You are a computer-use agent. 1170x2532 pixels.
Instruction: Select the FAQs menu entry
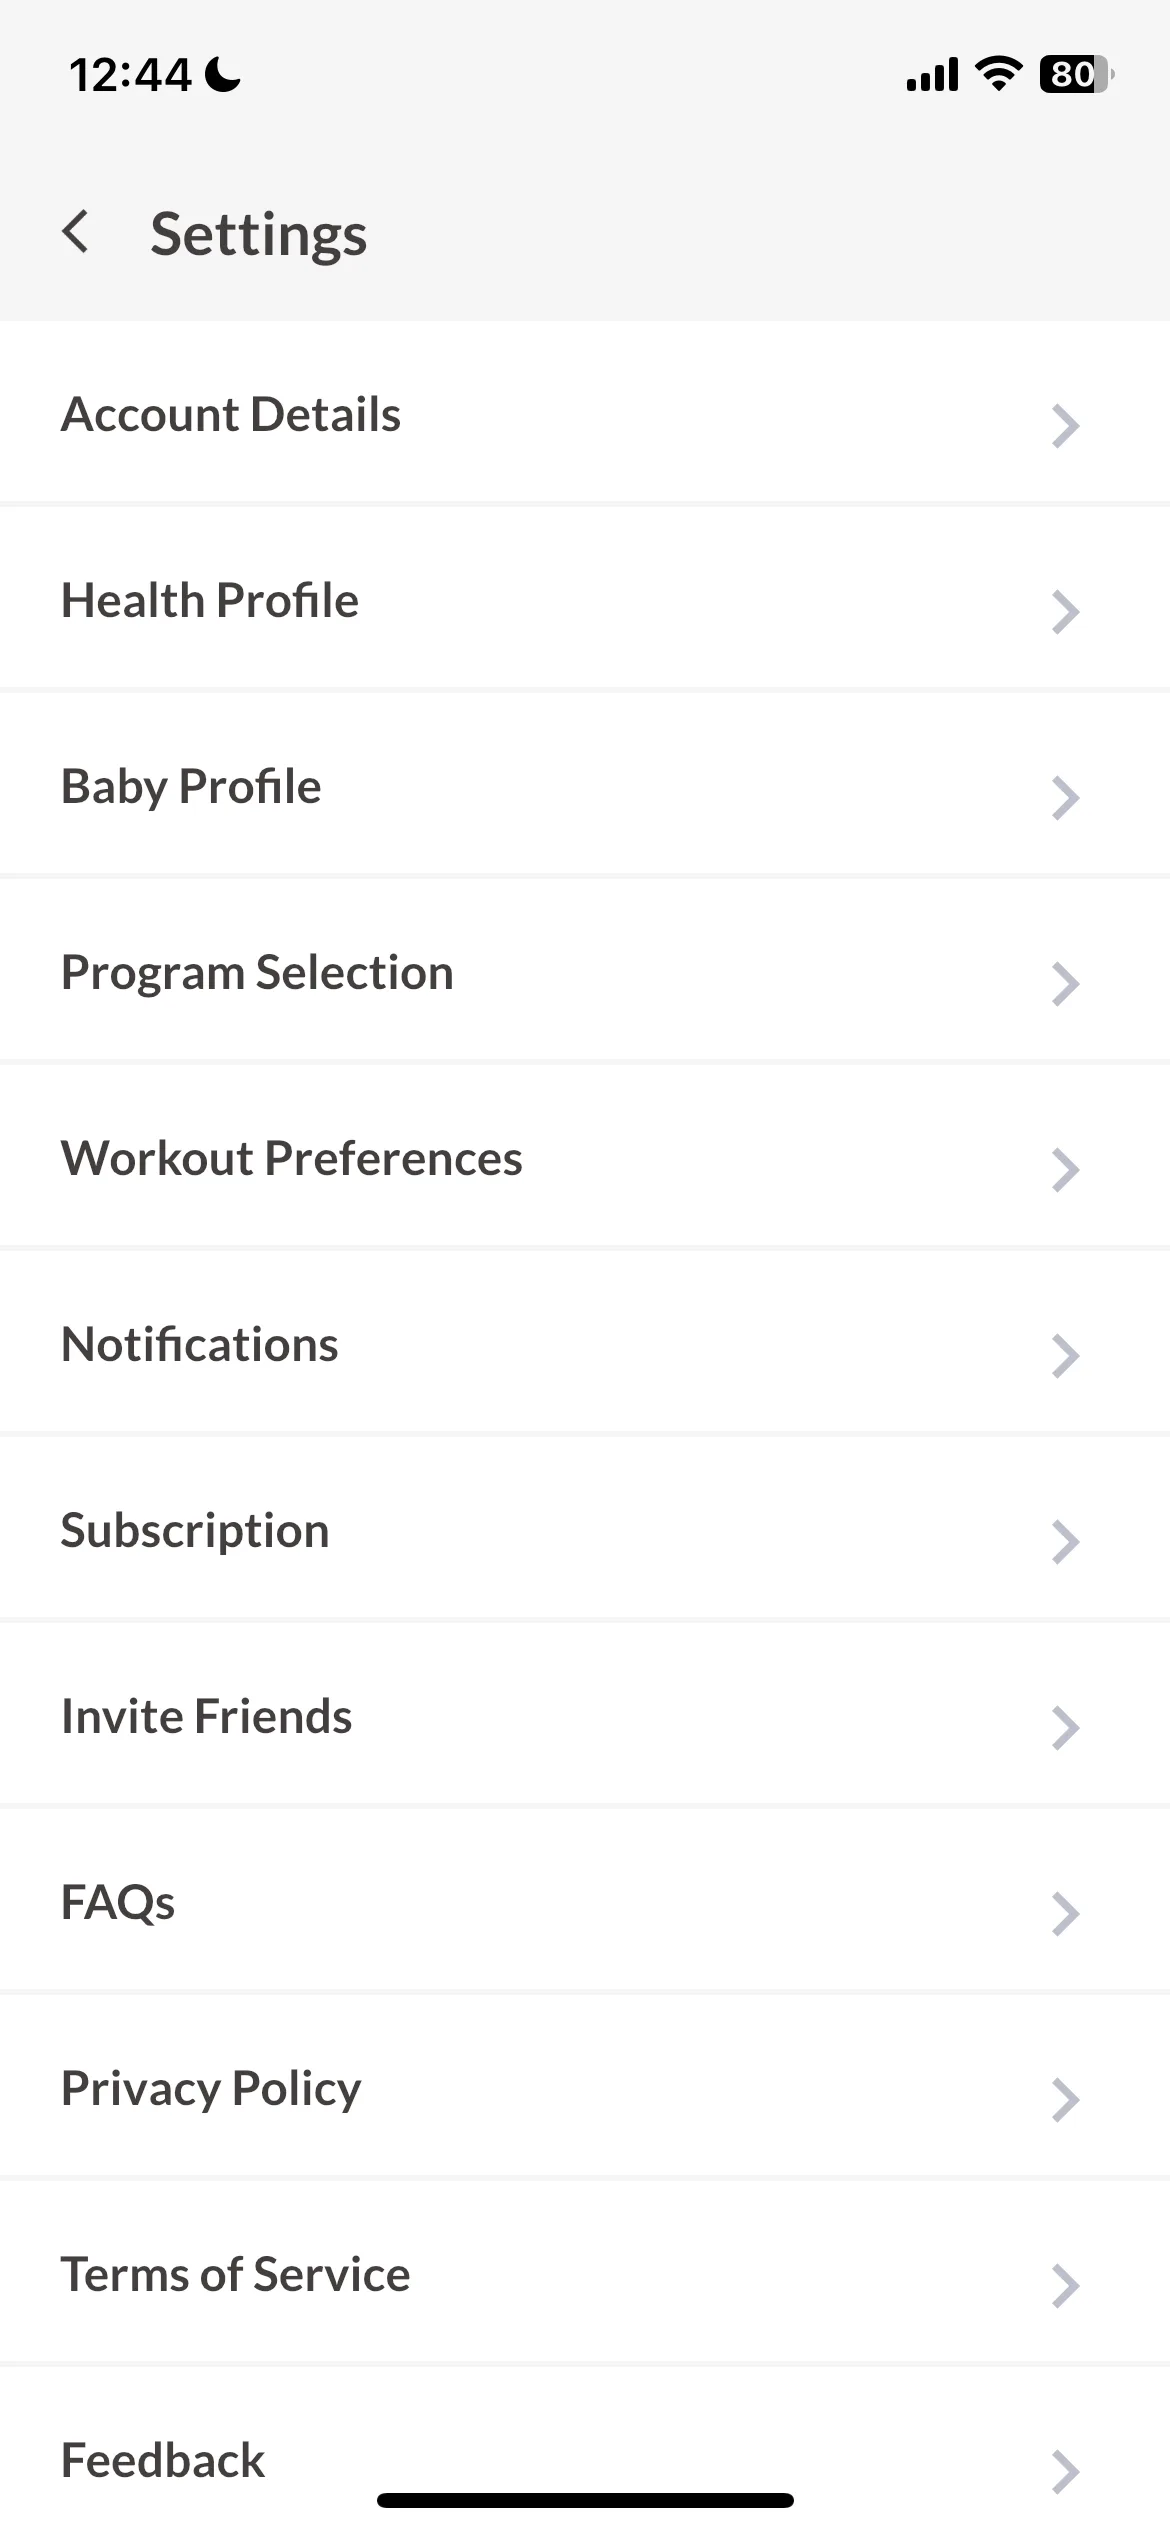point(585,1902)
